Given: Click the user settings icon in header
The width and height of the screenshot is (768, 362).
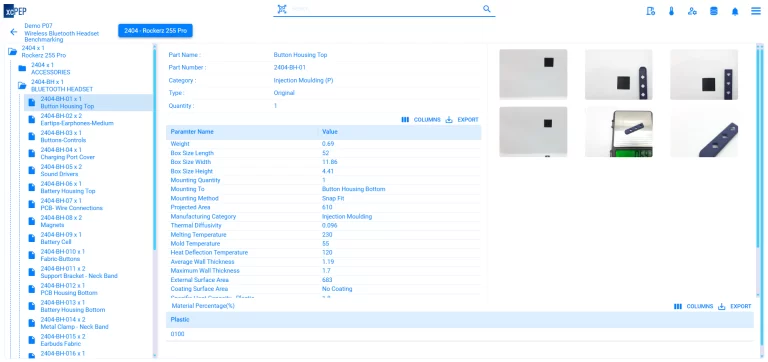Looking at the screenshot, I should [x=692, y=11].
